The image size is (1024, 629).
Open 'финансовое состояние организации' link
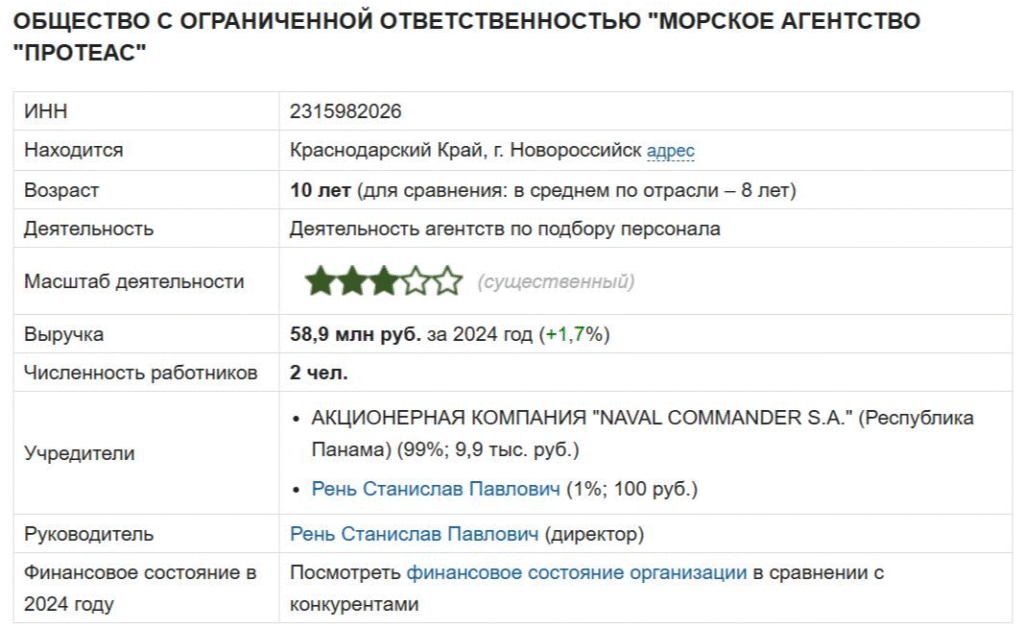[577, 573]
